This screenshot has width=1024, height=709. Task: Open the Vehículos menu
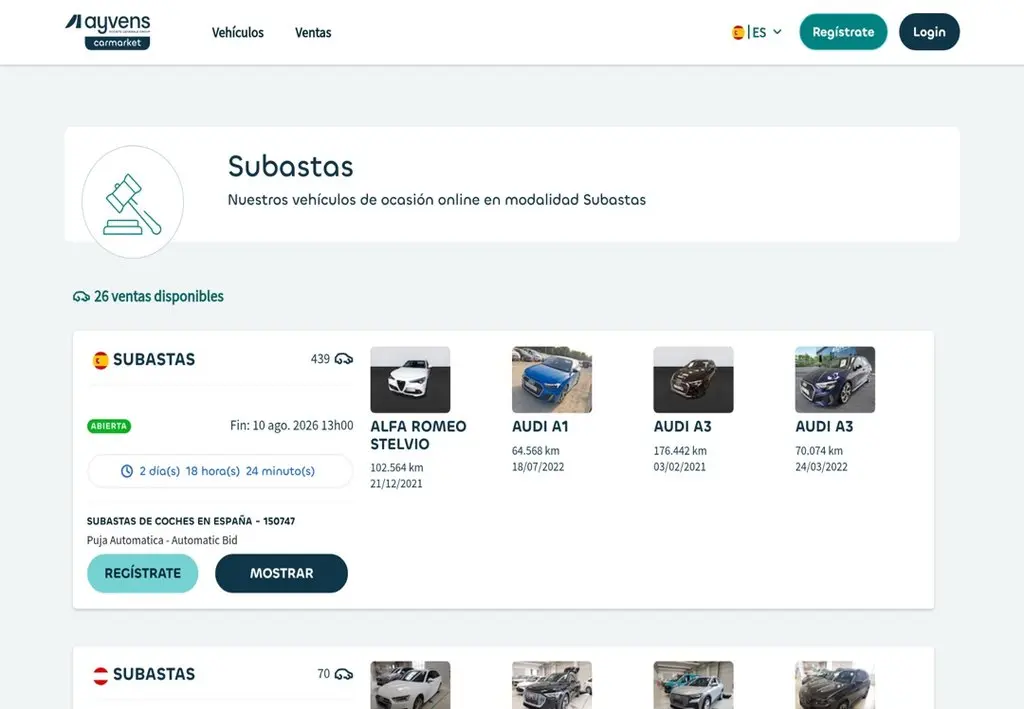pyautogui.click(x=238, y=32)
